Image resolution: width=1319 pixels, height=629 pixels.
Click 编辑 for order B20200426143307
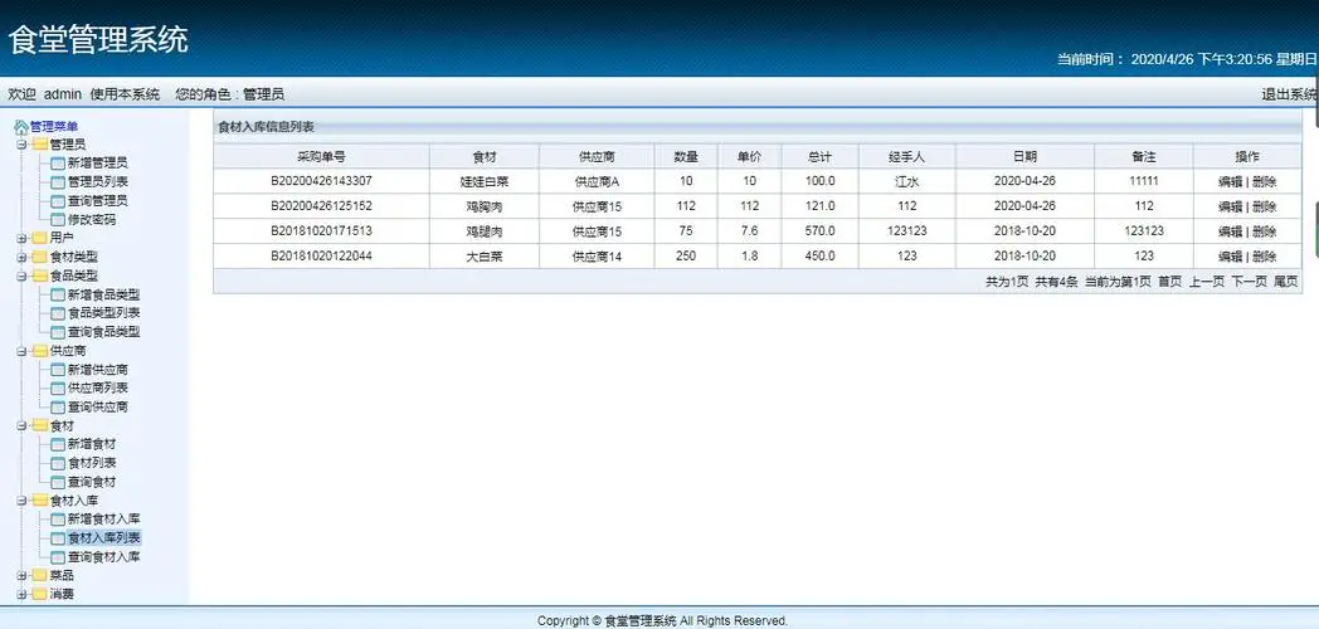(x=1230, y=182)
